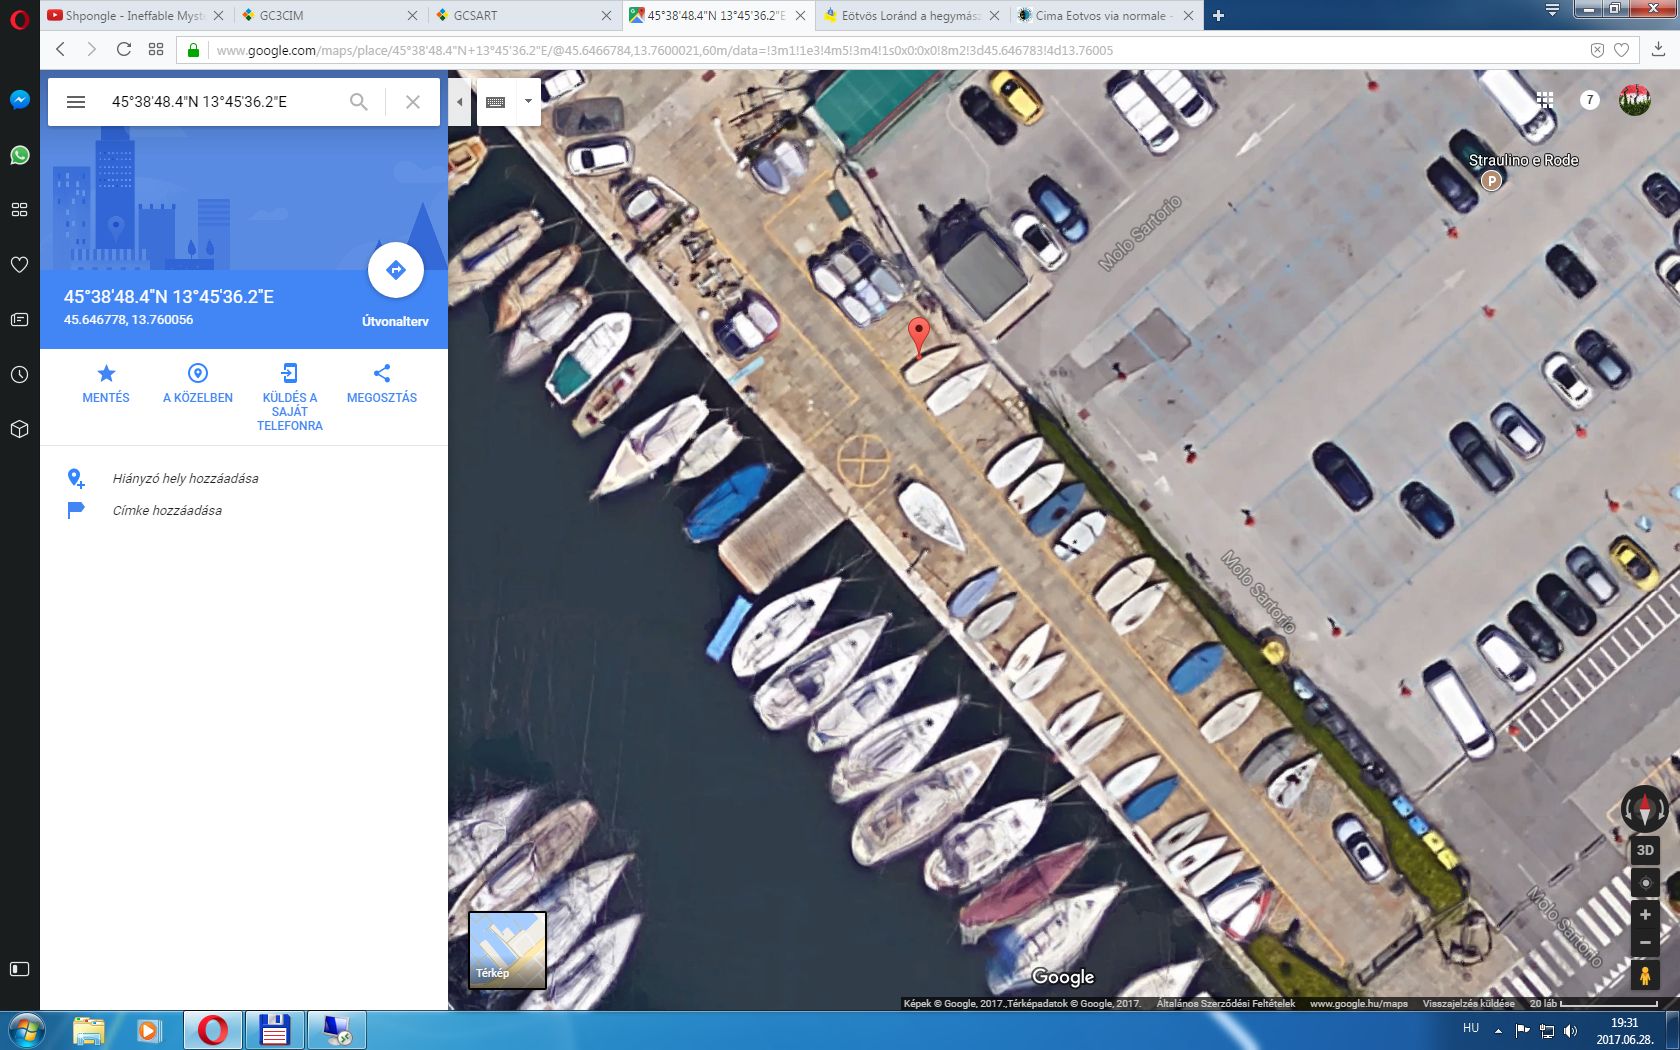The height and width of the screenshot is (1050, 1680).
Task: Click Címke hozzáadása link
Action: click(x=167, y=511)
